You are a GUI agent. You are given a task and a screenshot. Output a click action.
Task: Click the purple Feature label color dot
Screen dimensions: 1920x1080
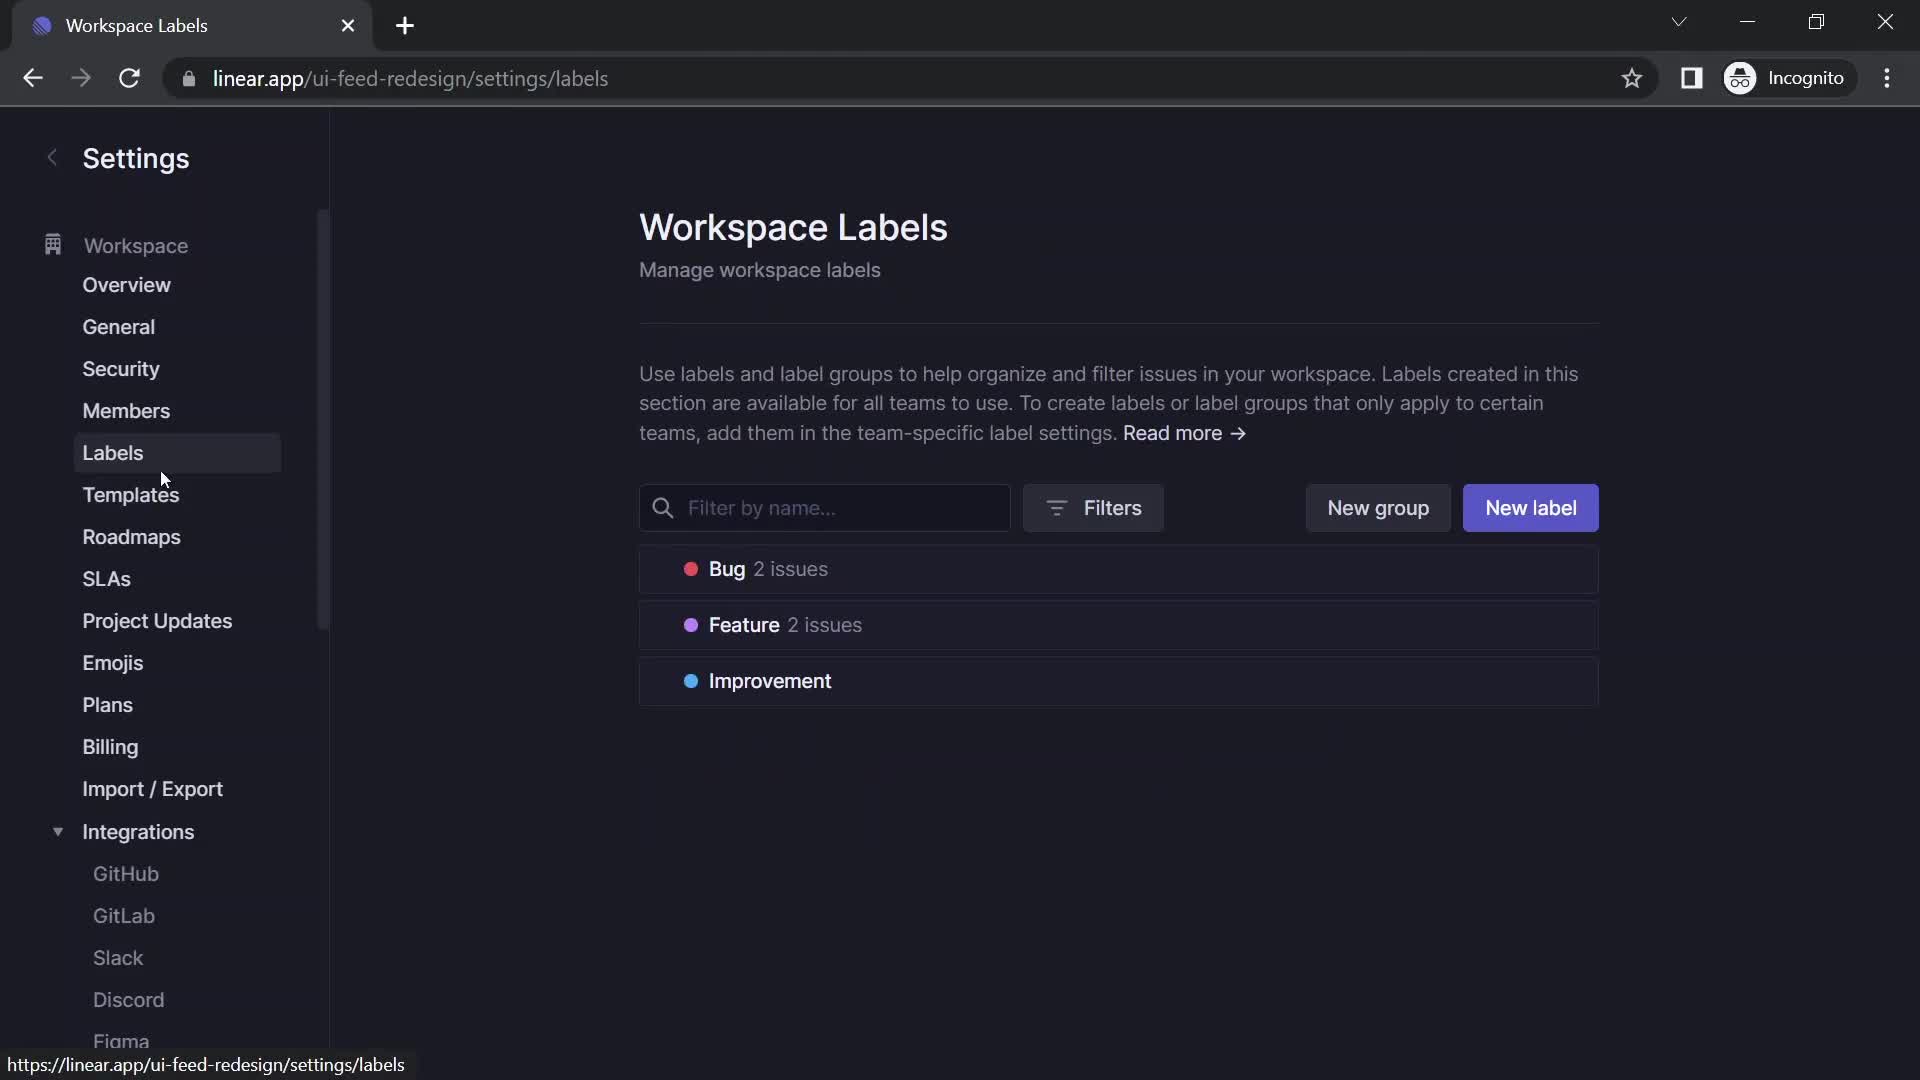pyautogui.click(x=690, y=625)
